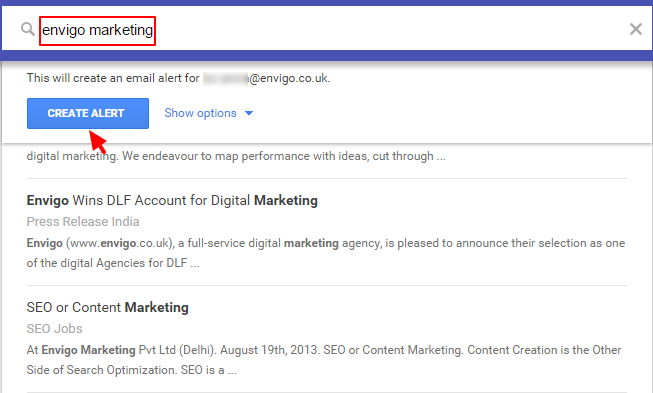Click the CREATE ALERT button
653x393 pixels.
tap(88, 113)
